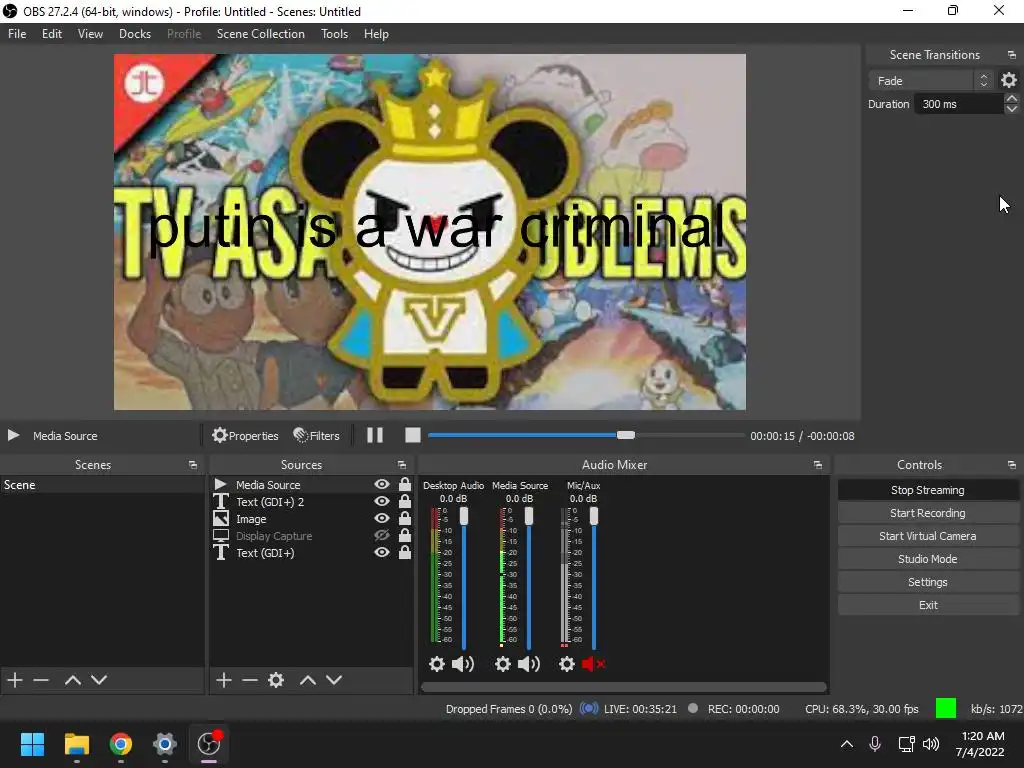Open Media Source Properties gear
The height and width of the screenshot is (768, 1024).
coord(245,436)
